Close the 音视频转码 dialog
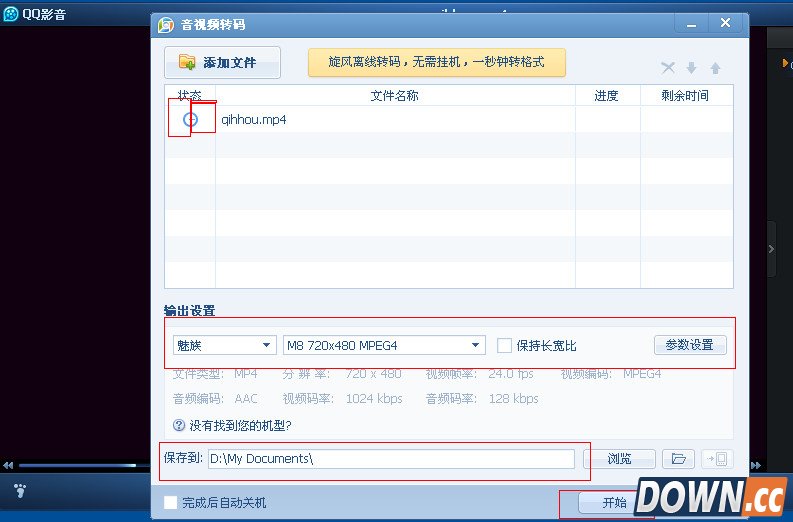This screenshot has width=793, height=522. [x=725, y=23]
